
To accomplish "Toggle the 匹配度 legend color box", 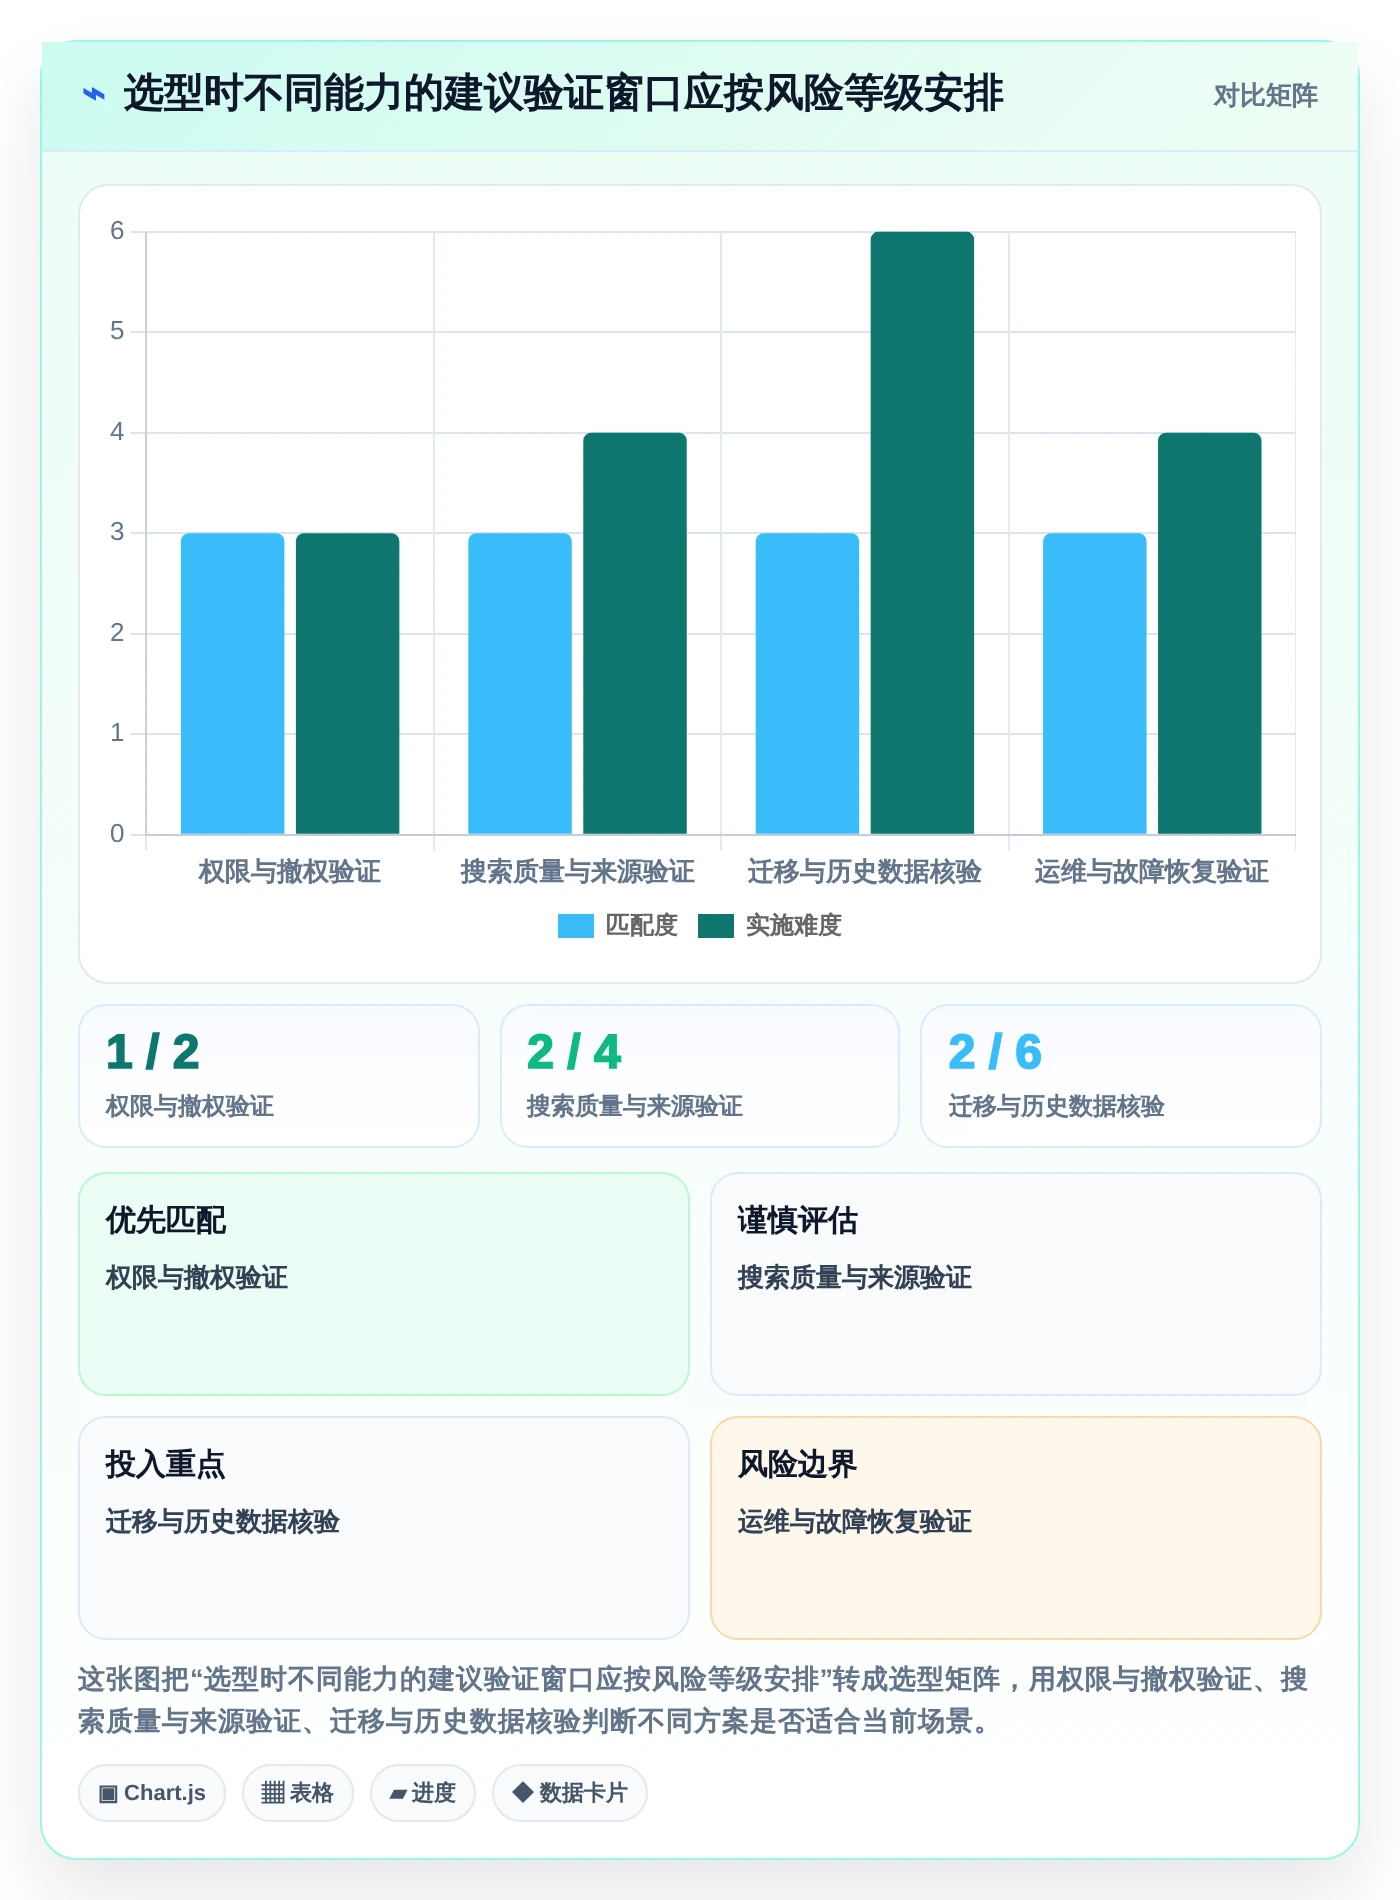I will click(x=576, y=926).
